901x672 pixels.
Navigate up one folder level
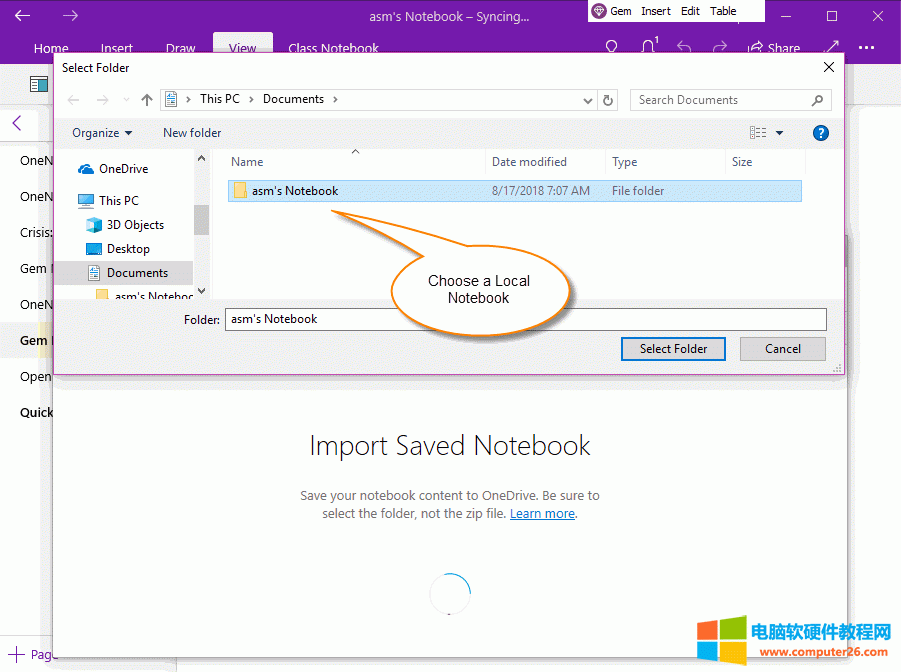146,98
